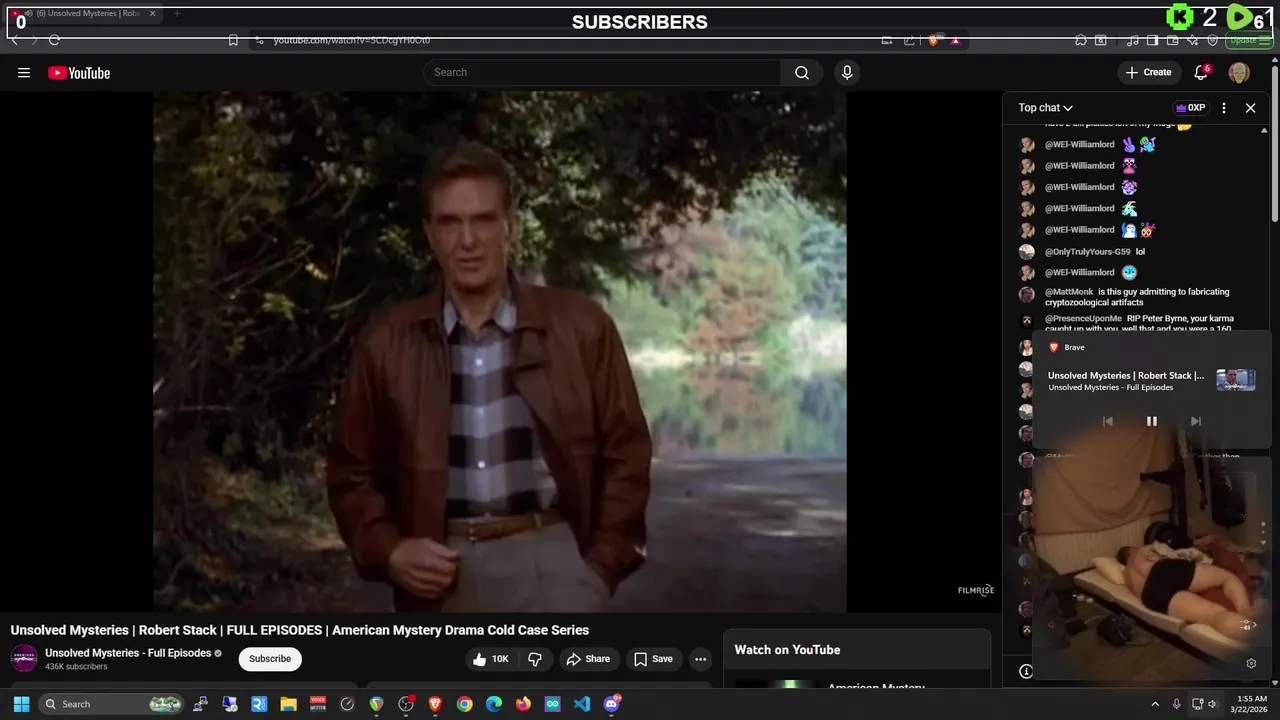Click the video player frame
This screenshot has width=1280, height=720.
500,352
